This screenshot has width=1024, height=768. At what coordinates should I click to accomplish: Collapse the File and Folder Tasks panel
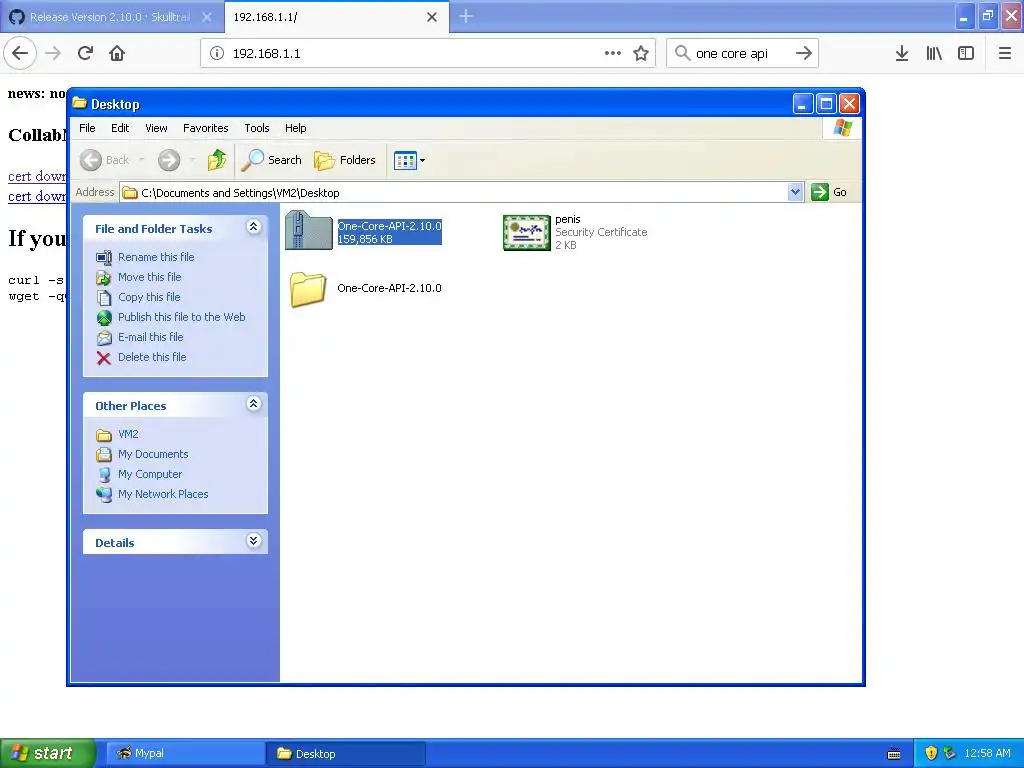[x=253, y=227]
